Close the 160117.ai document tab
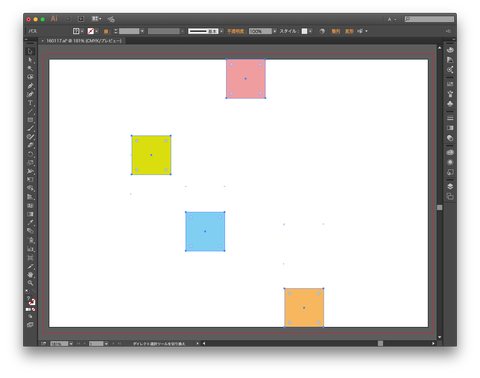This screenshot has width=480, height=378. (x=42, y=41)
